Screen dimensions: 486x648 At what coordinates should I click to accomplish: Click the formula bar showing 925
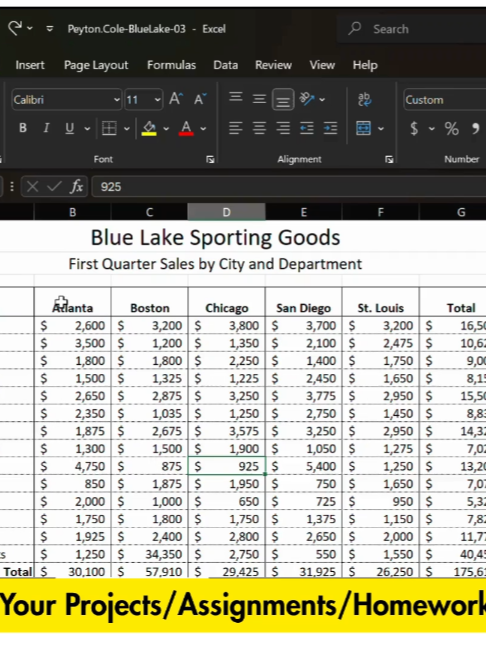coord(289,187)
